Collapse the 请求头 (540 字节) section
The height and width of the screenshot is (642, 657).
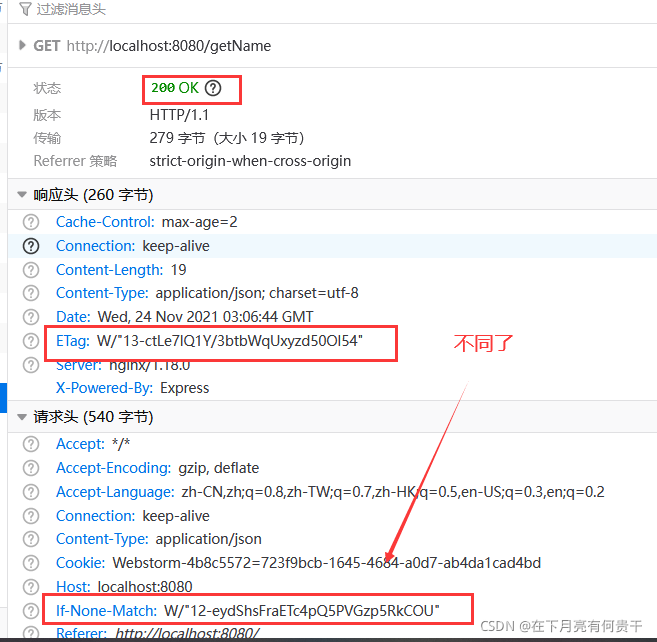pyautogui.click(x=22, y=417)
